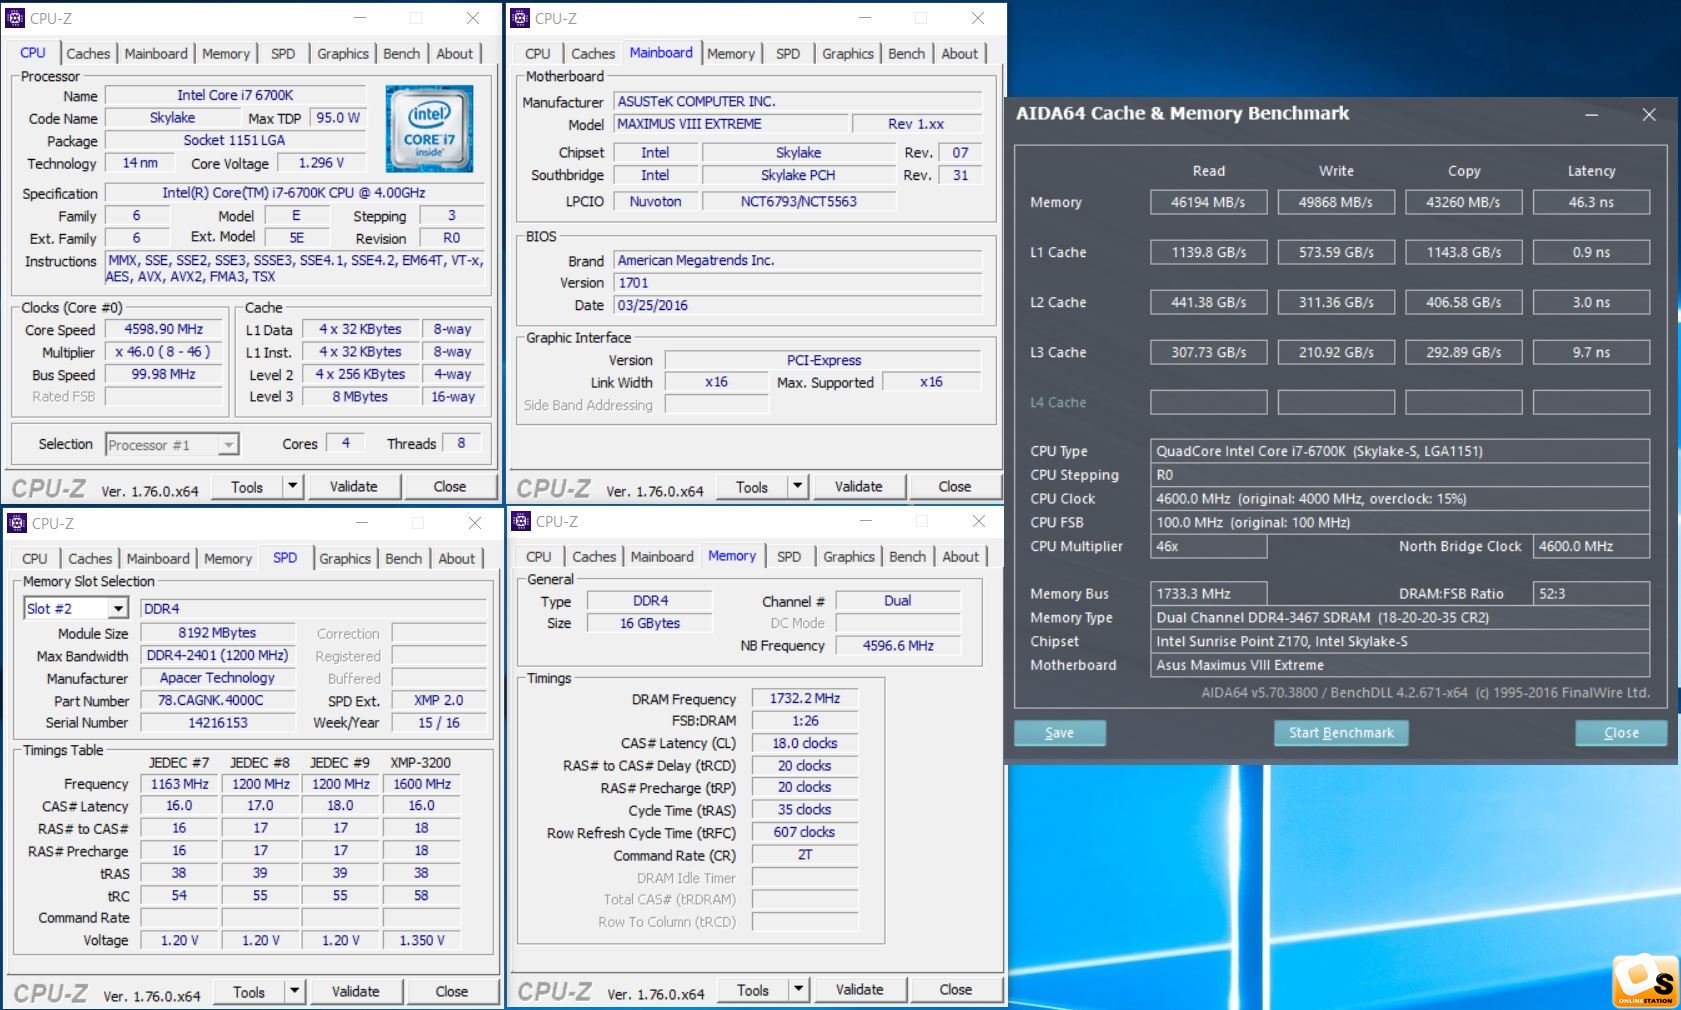Click L1 Cache Read 1139.8 GB/s value
This screenshot has height=1010, width=1681.
[1208, 252]
